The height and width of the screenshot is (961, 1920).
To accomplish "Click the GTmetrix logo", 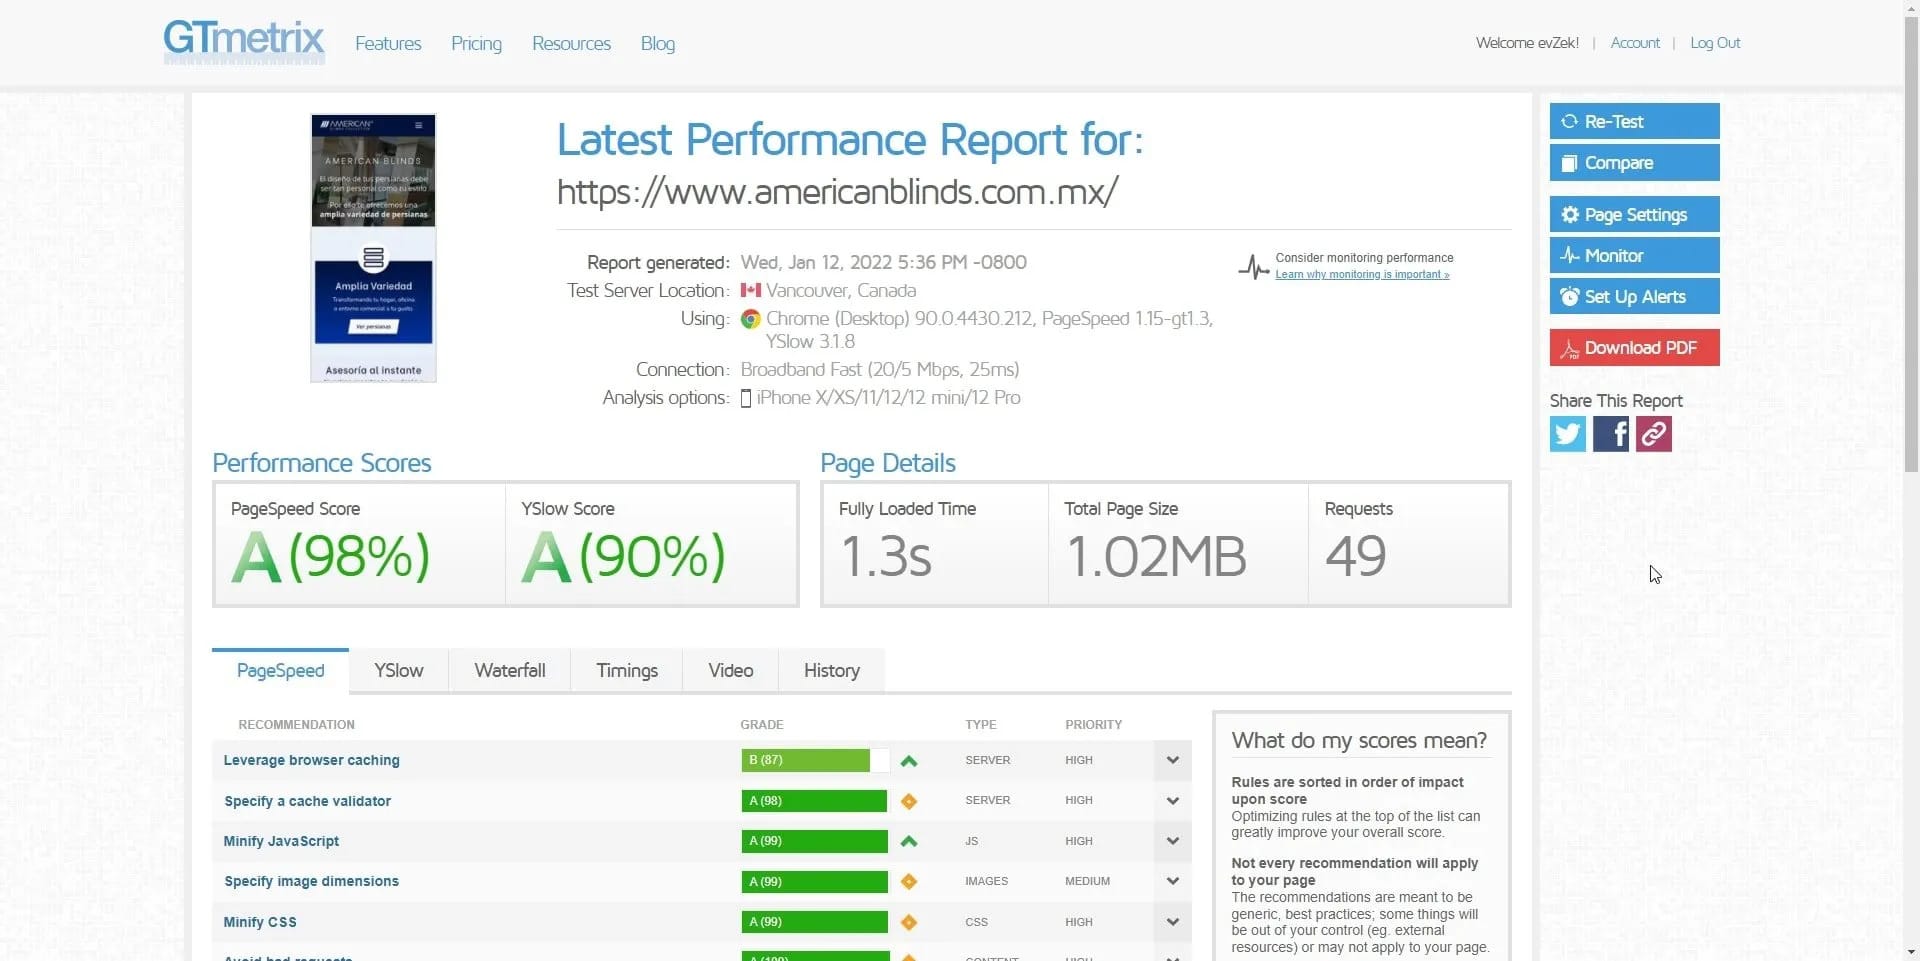I will (243, 42).
